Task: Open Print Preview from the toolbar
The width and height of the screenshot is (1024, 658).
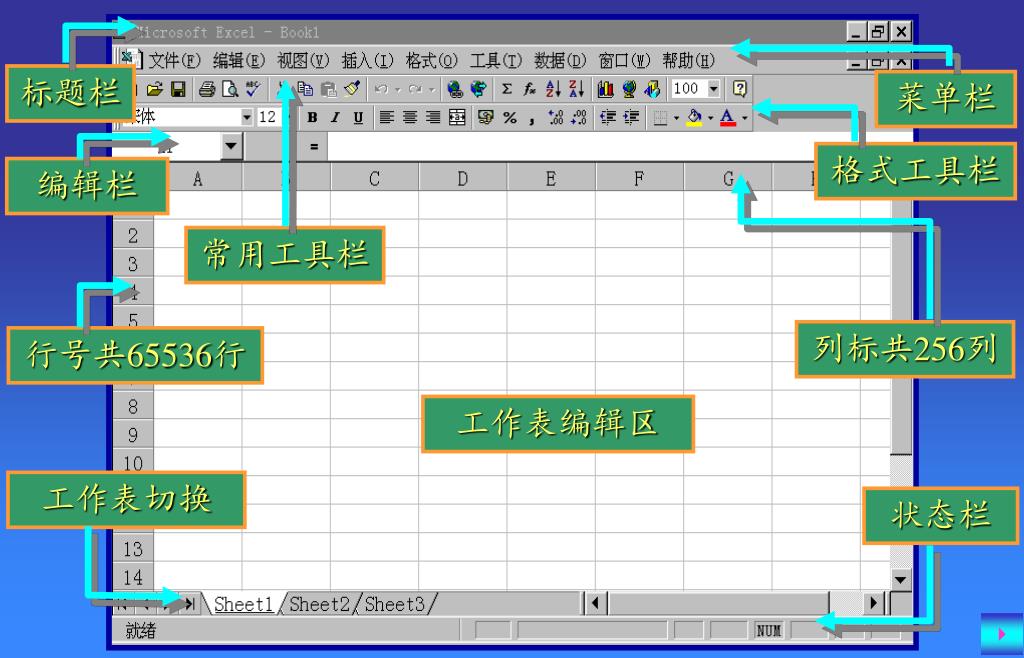Action: point(230,89)
